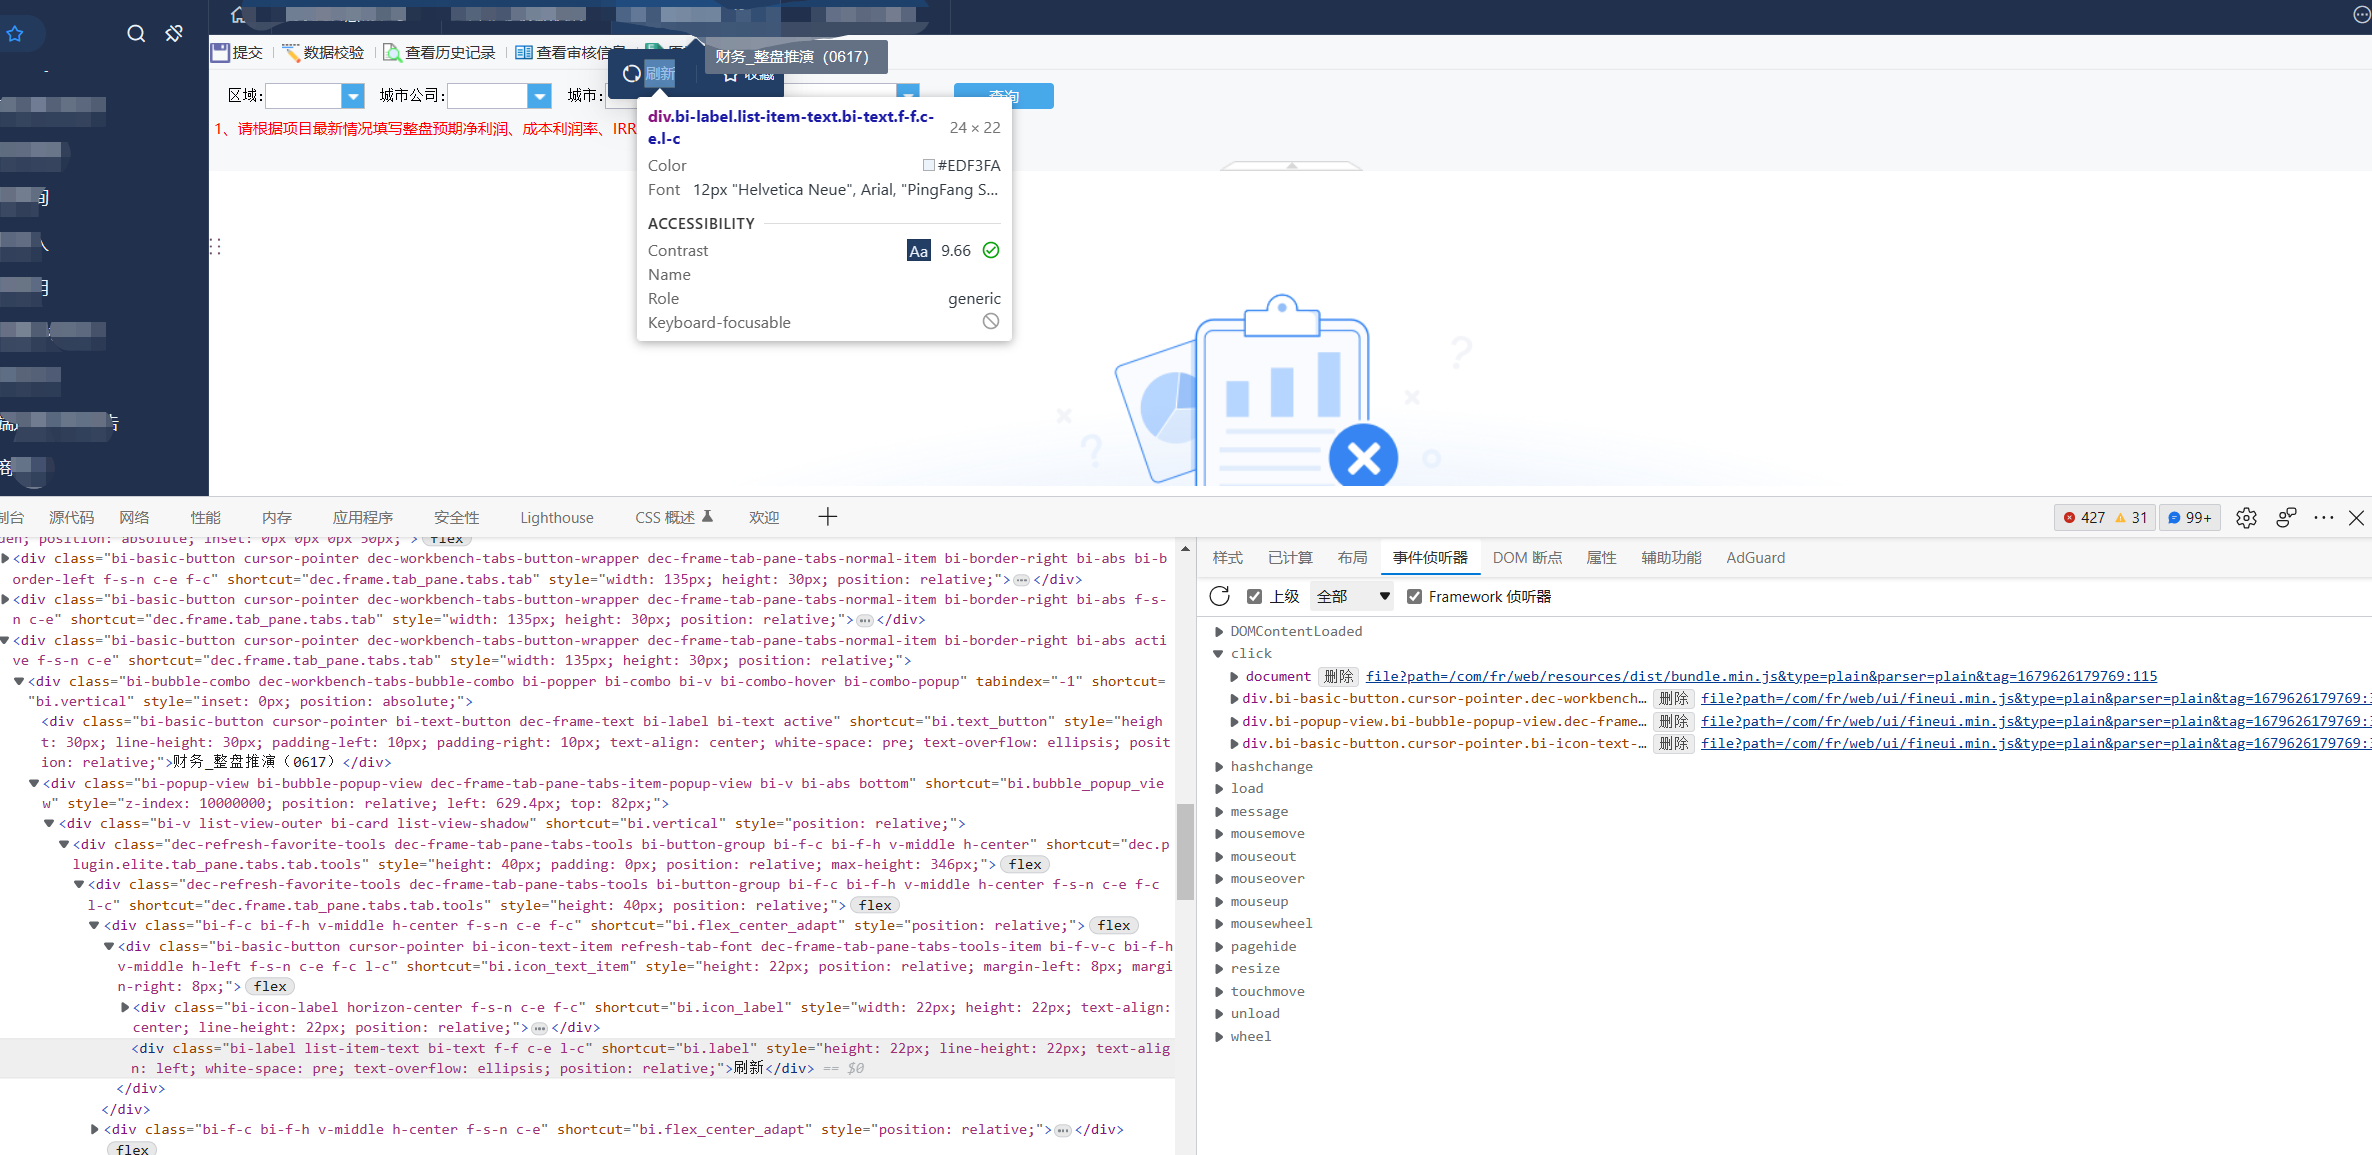Viewport: 2372px width, 1155px height.
Task: Go to the home tab icon
Action: (x=237, y=15)
